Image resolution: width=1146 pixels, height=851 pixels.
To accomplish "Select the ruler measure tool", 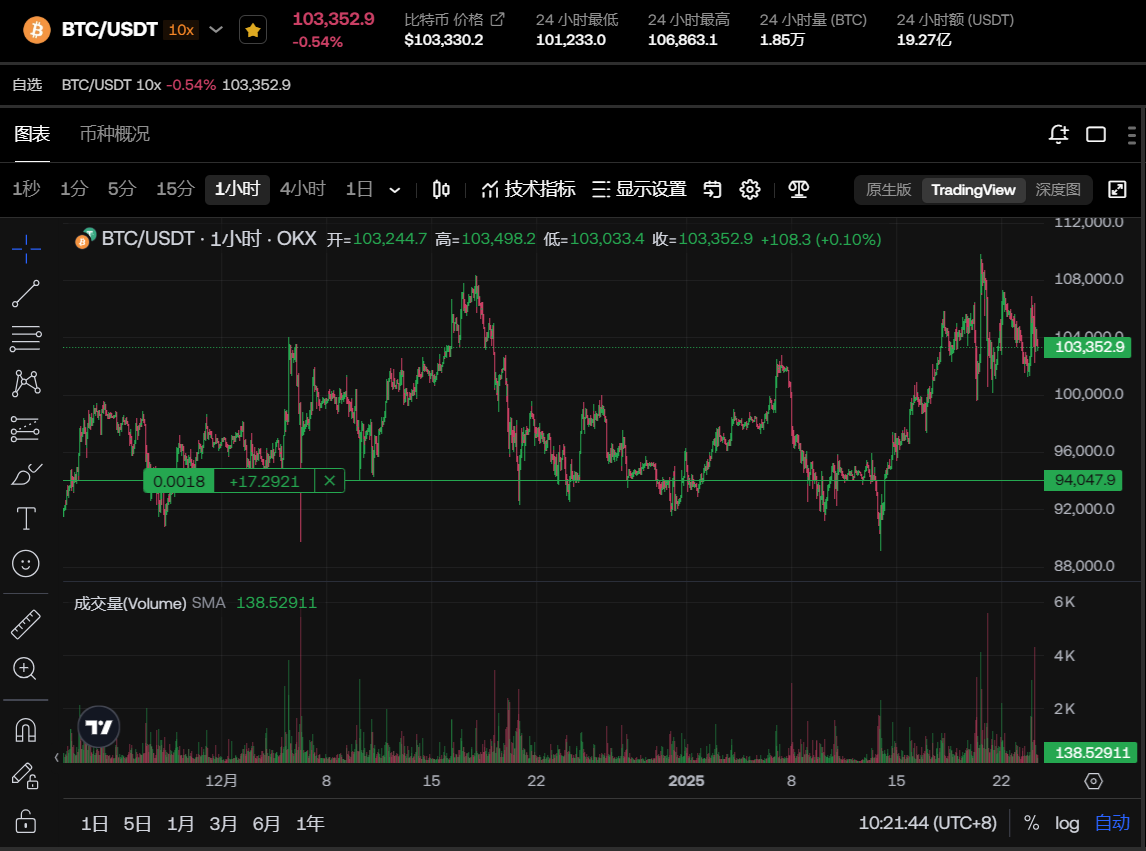I will coord(25,625).
